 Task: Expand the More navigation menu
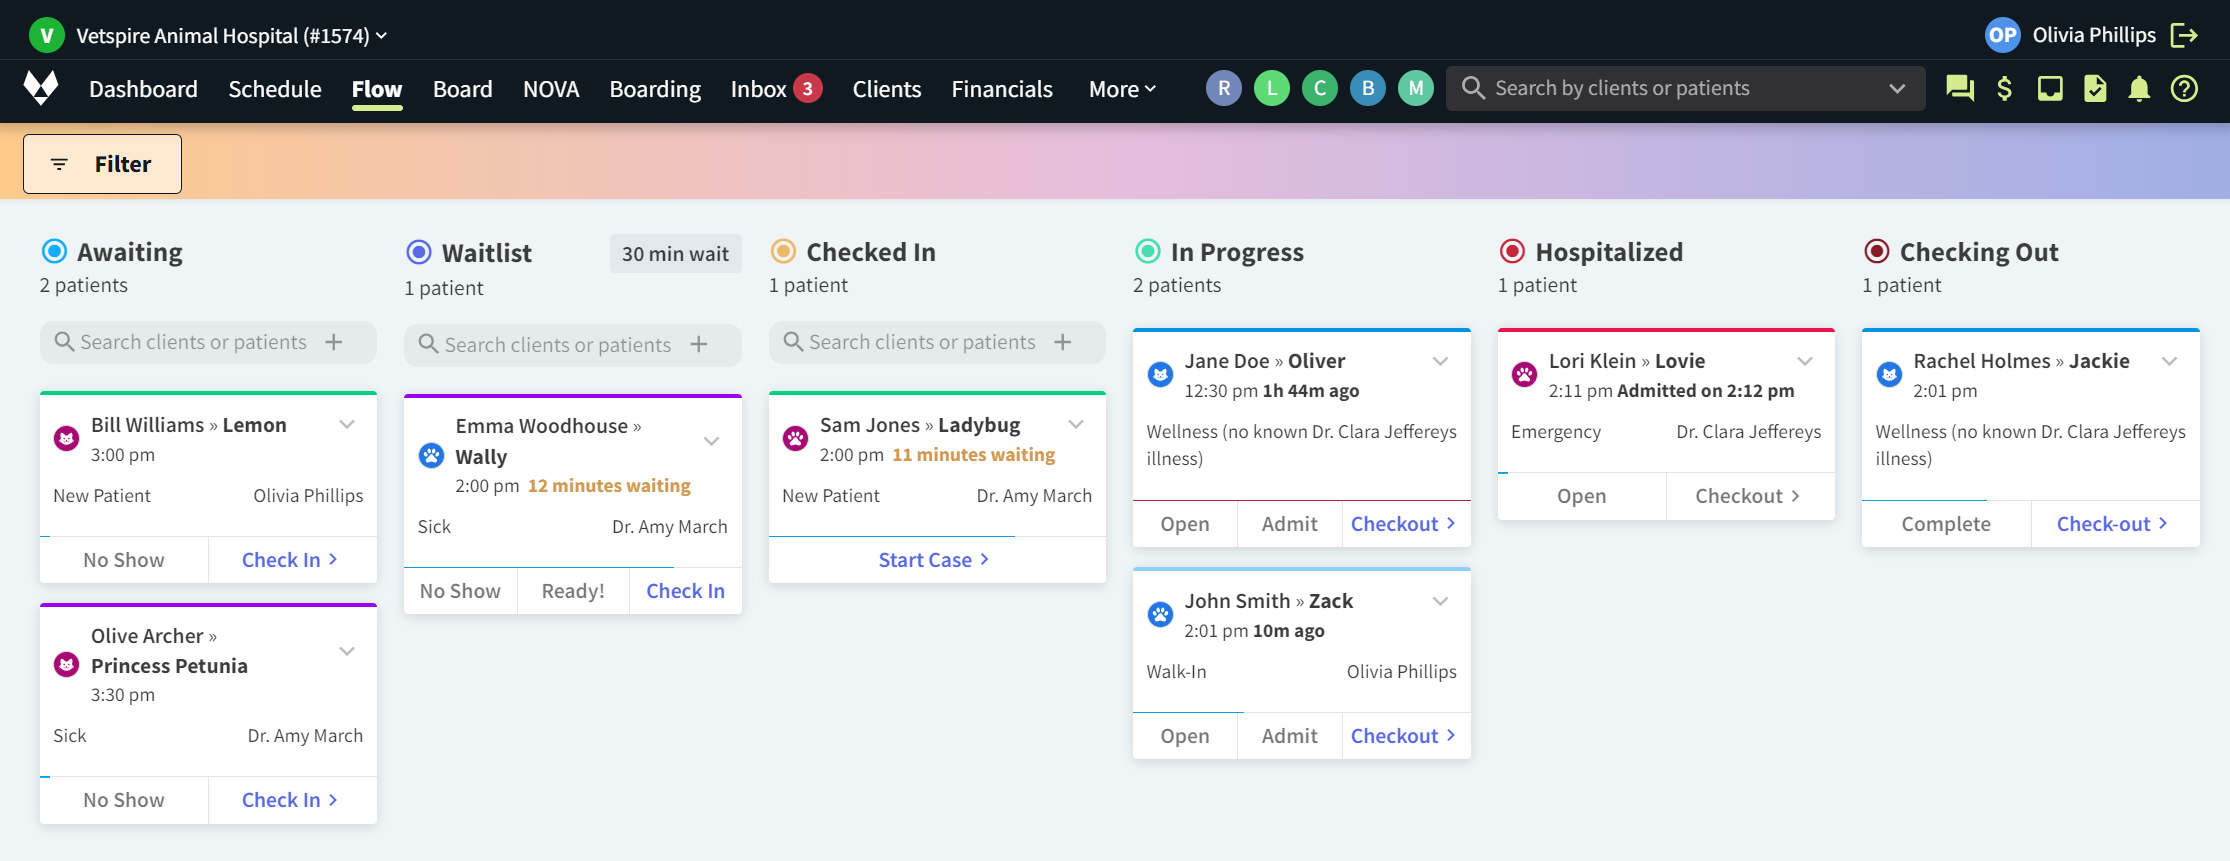point(1122,89)
